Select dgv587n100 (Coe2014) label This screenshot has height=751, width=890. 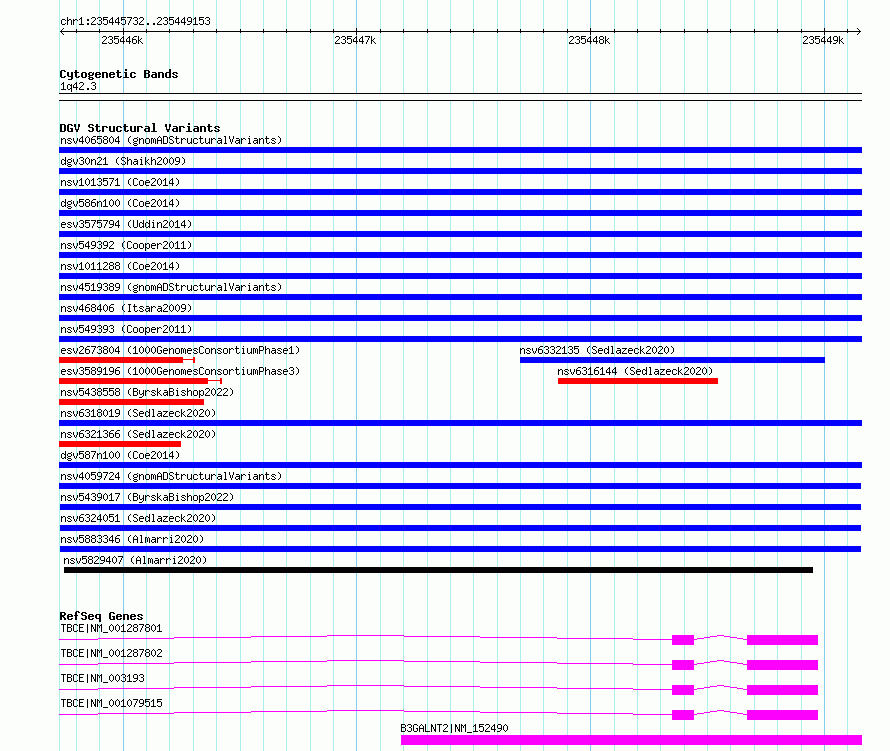pos(120,455)
